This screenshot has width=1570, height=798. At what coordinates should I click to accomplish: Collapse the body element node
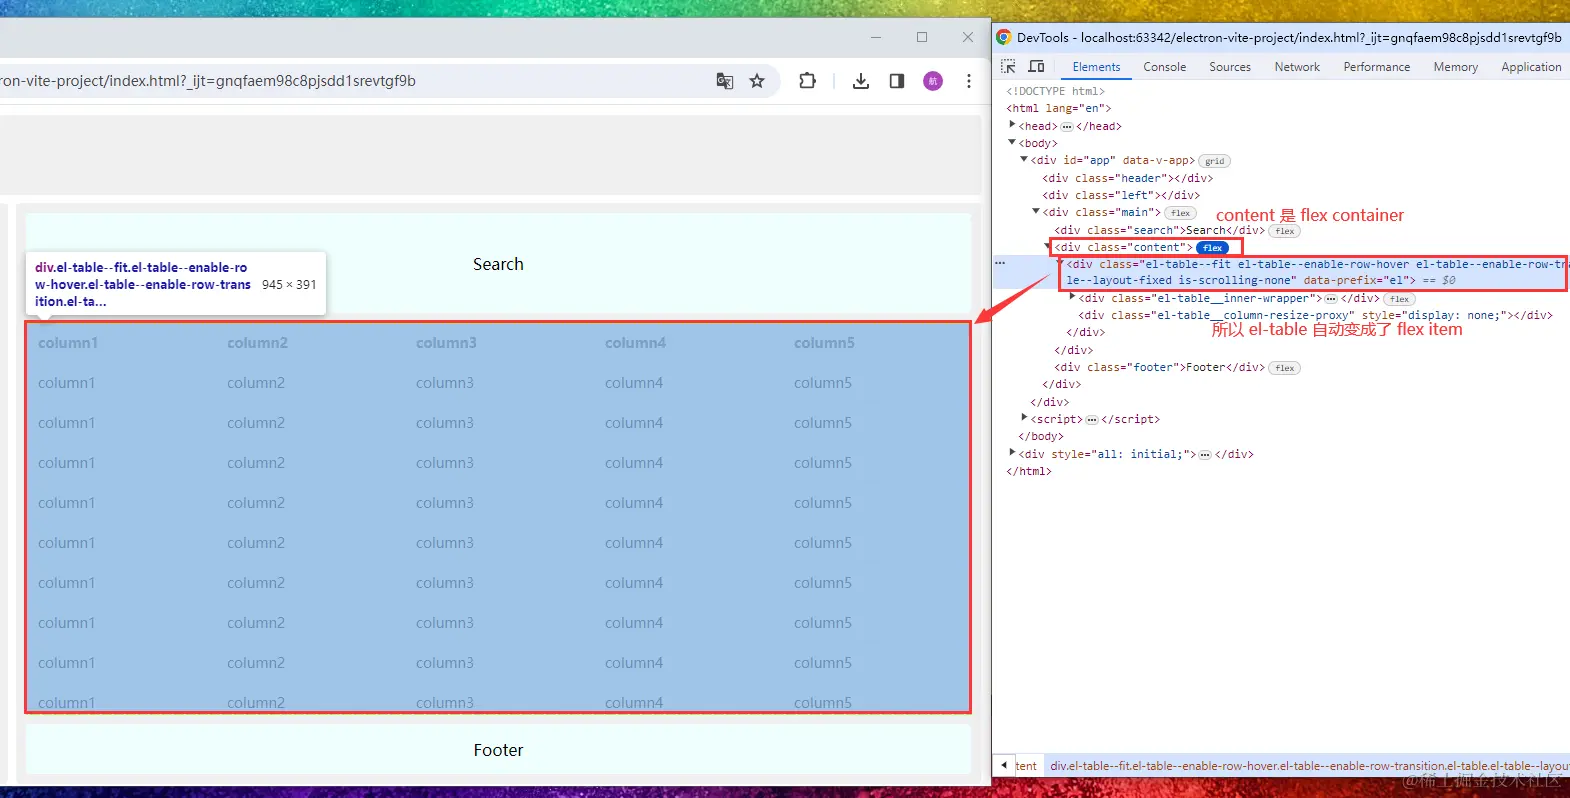(1012, 142)
